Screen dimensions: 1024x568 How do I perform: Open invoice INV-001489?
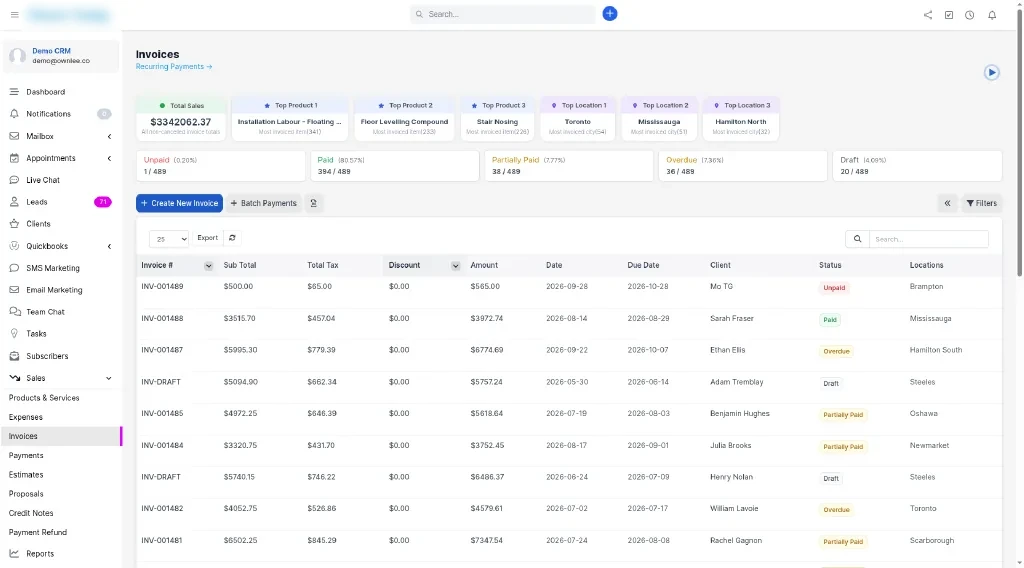[x=162, y=287]
